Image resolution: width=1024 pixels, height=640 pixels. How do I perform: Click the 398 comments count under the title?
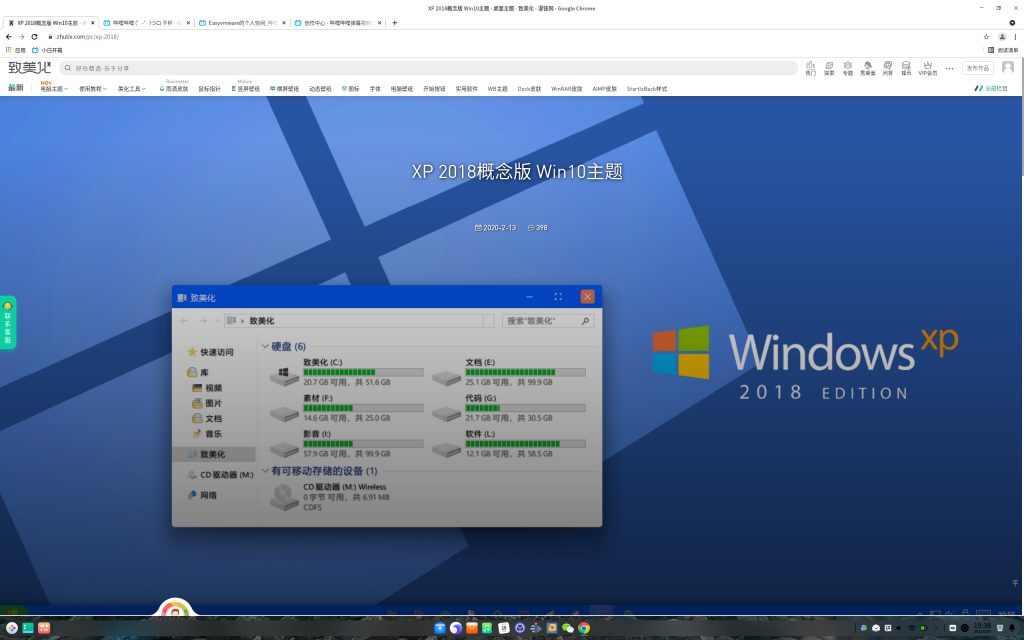(537, 228)
